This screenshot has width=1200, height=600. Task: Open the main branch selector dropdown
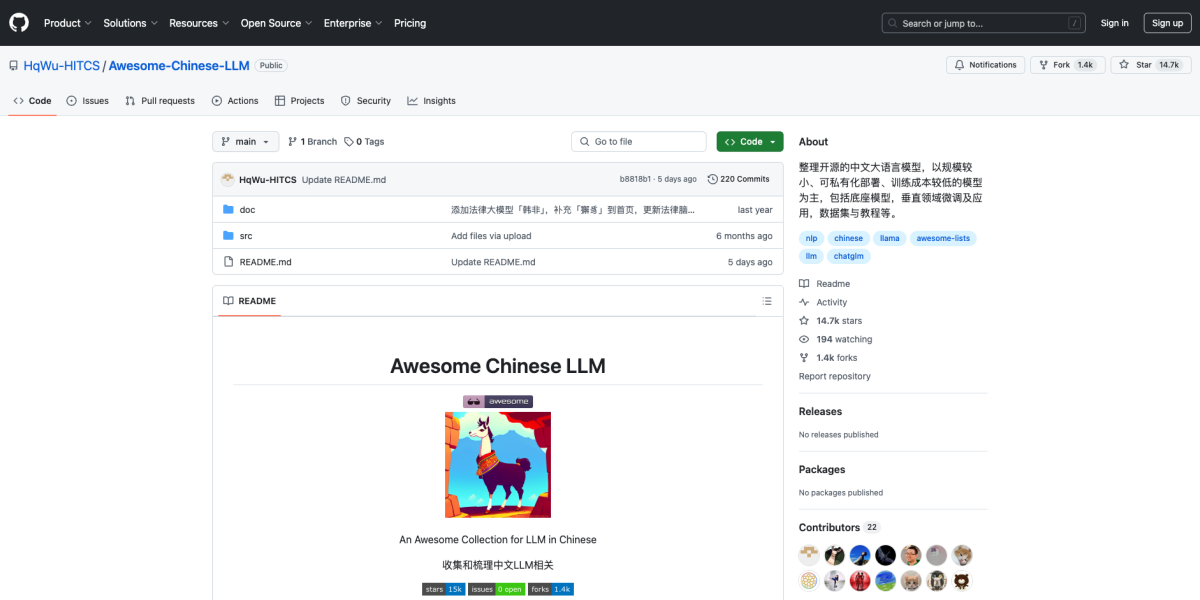(244, 141)
